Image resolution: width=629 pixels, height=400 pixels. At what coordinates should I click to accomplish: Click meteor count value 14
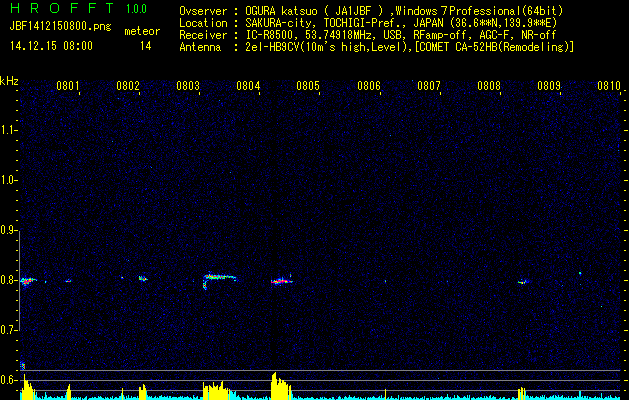coord(146,46)
